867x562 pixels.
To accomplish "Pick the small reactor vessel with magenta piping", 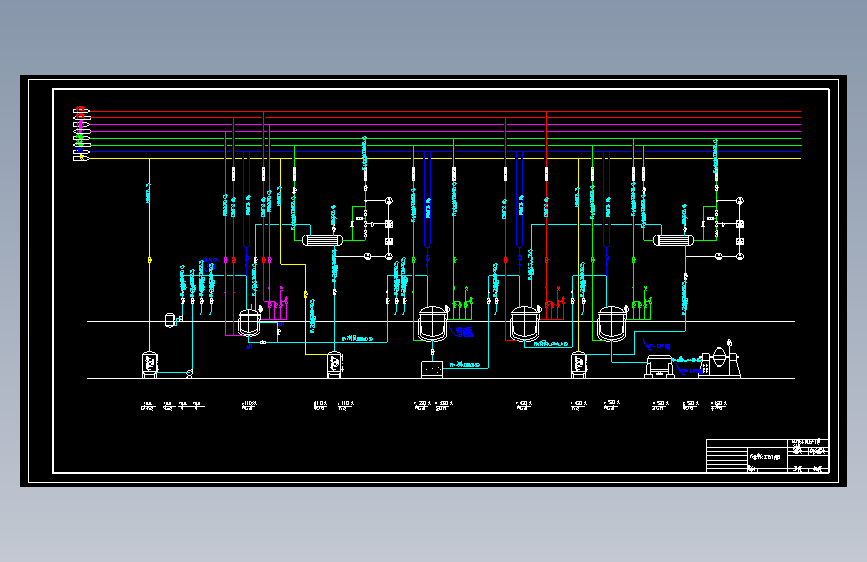I will coord(249,322).
